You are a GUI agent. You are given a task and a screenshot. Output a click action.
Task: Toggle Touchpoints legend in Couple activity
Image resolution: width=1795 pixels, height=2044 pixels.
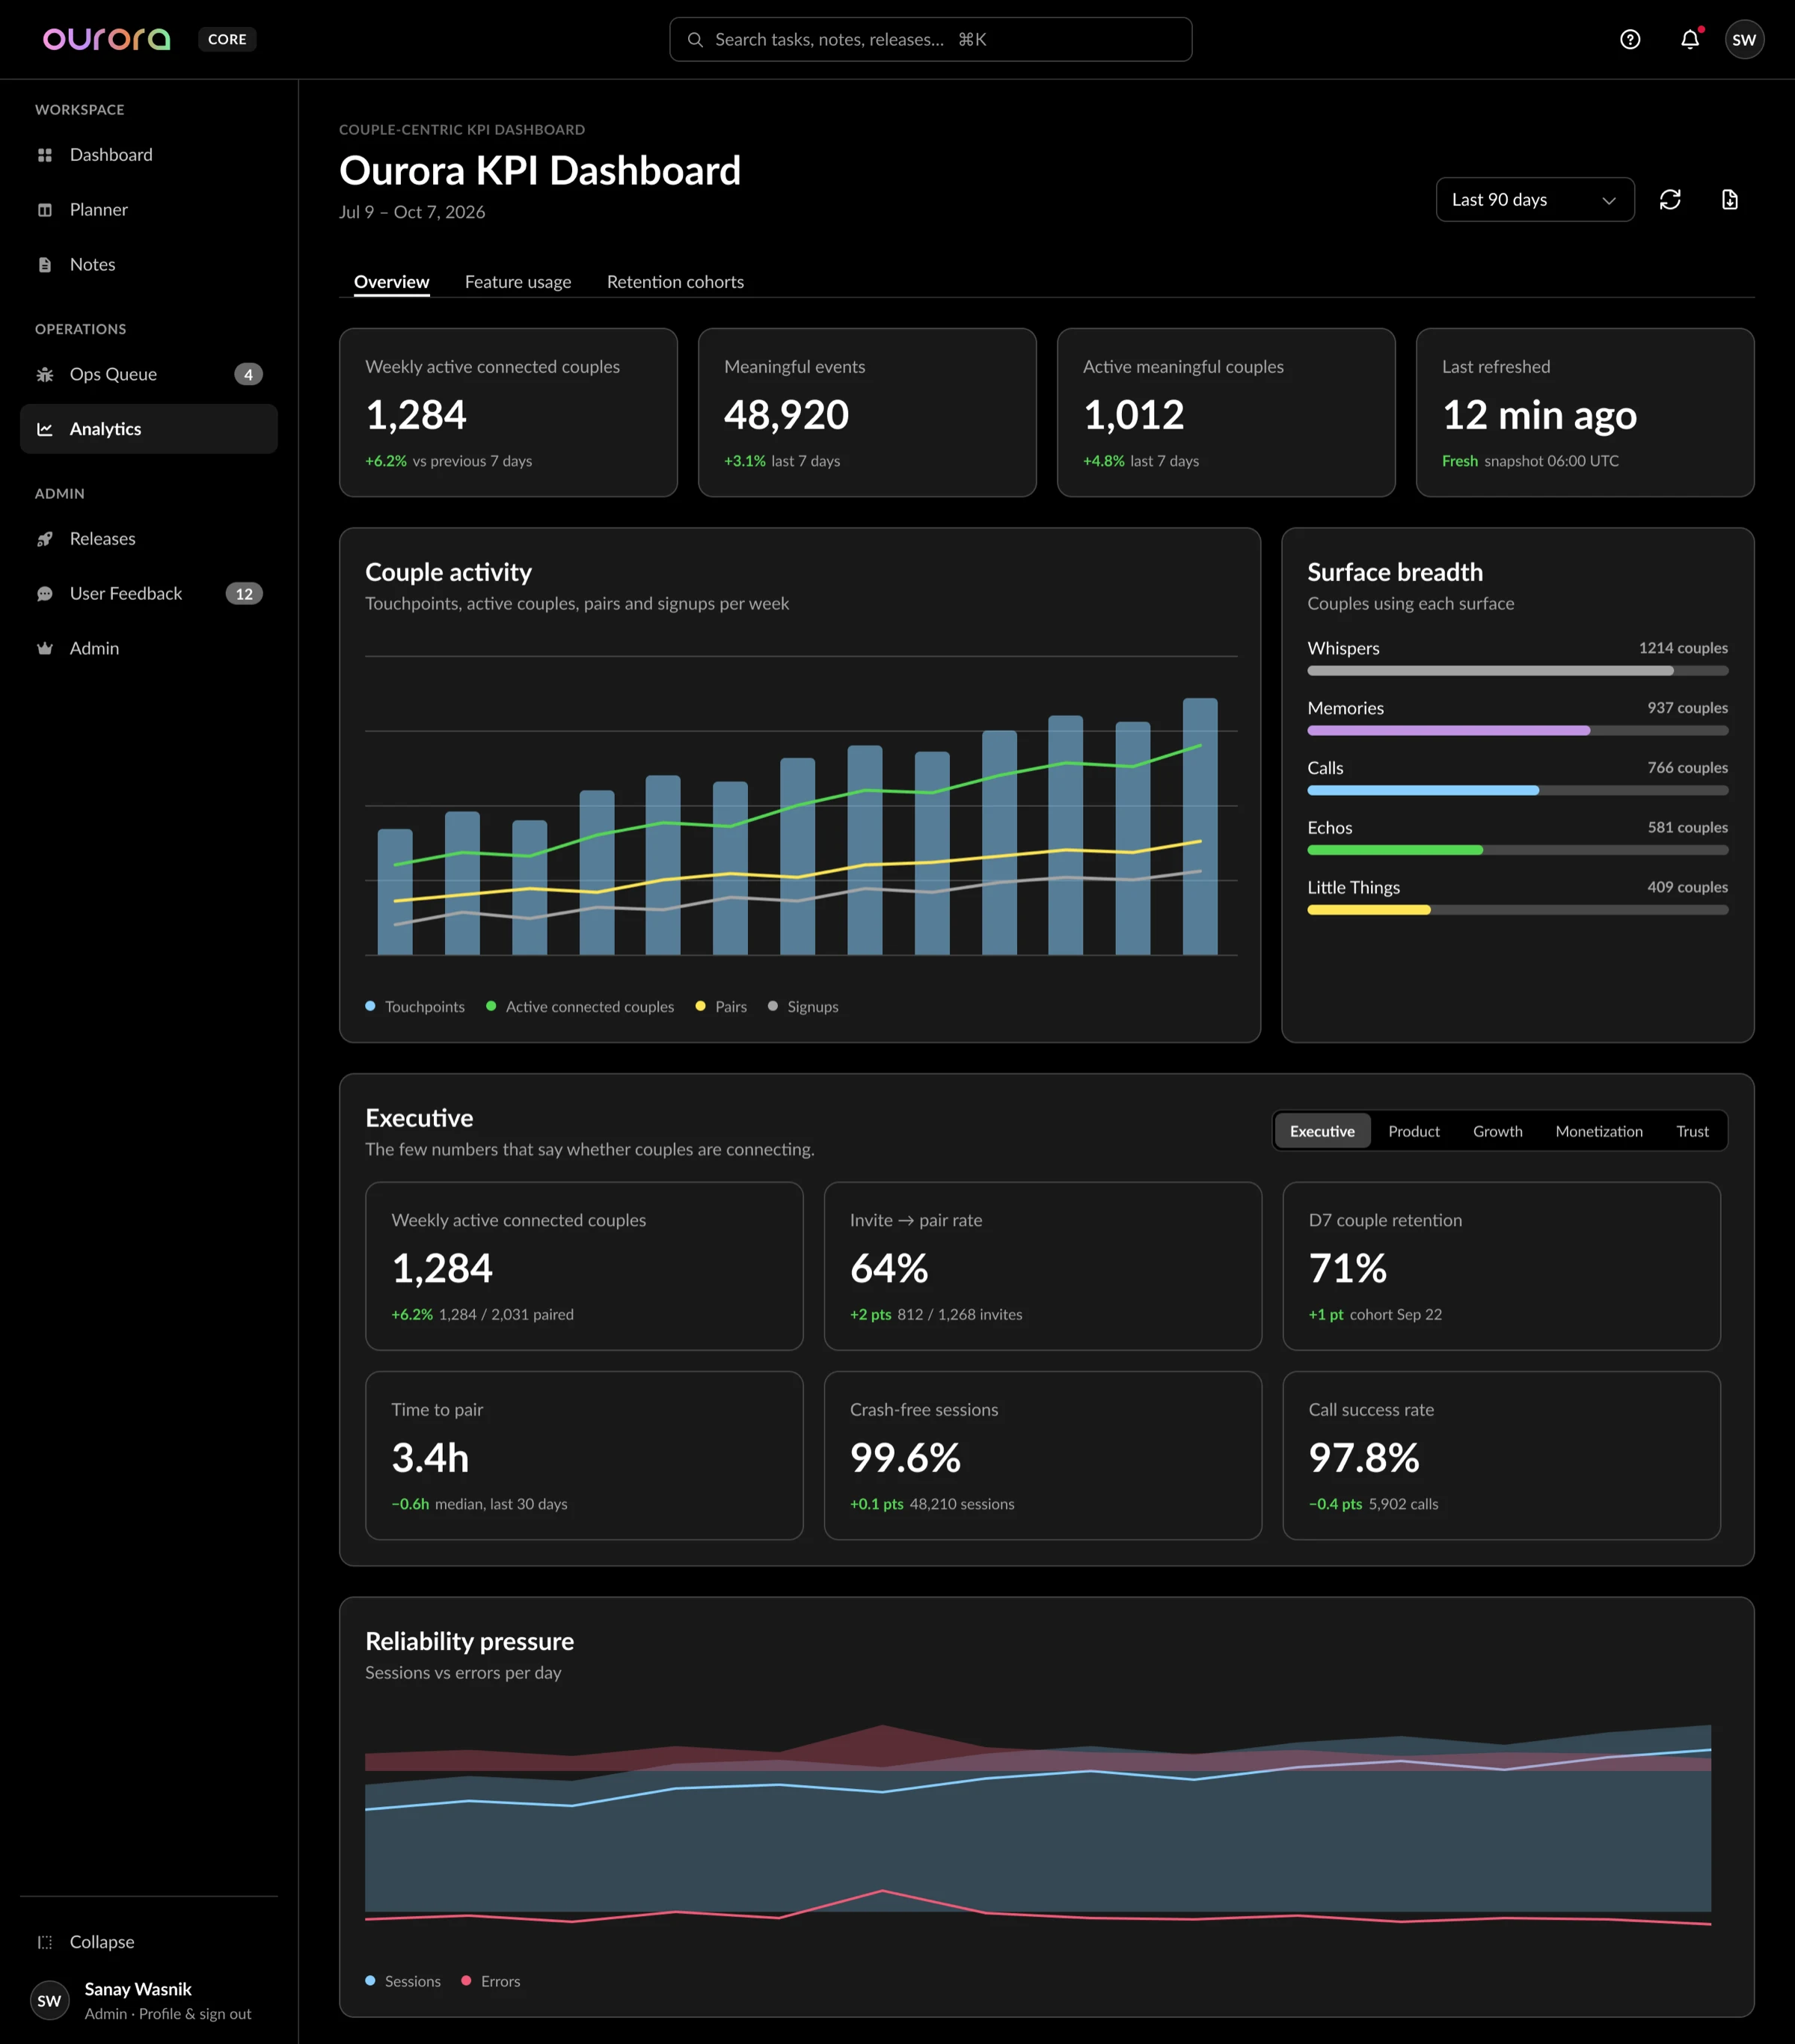(415, 1006)
